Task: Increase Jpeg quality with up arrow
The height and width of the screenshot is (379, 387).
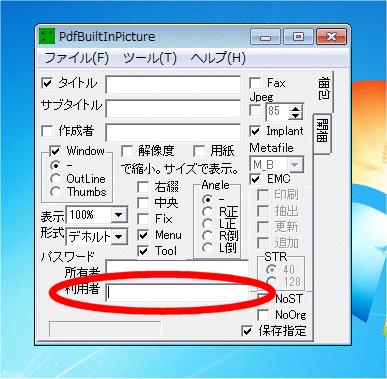Action: [295, 108]
